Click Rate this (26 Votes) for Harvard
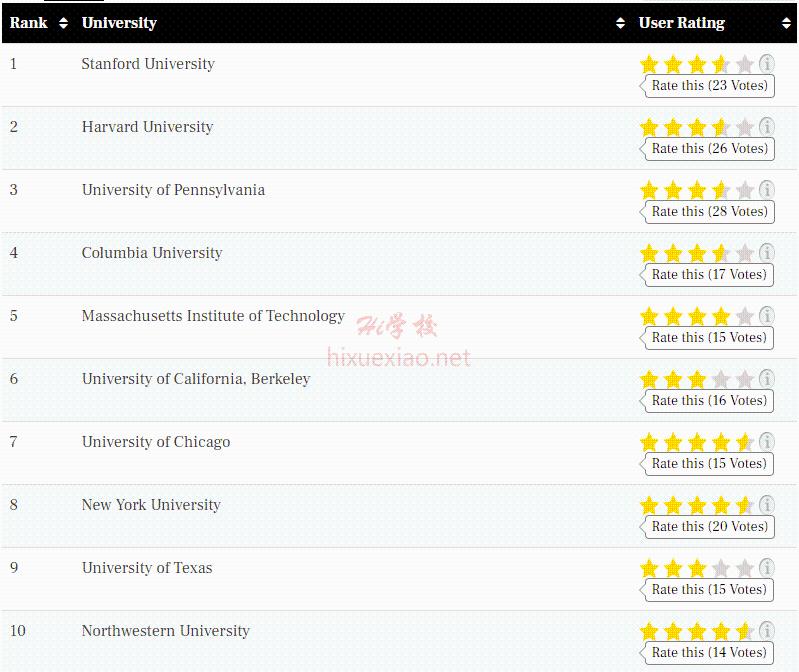The height and width of the screenshot is (672, 799). (x=709, y=149)
